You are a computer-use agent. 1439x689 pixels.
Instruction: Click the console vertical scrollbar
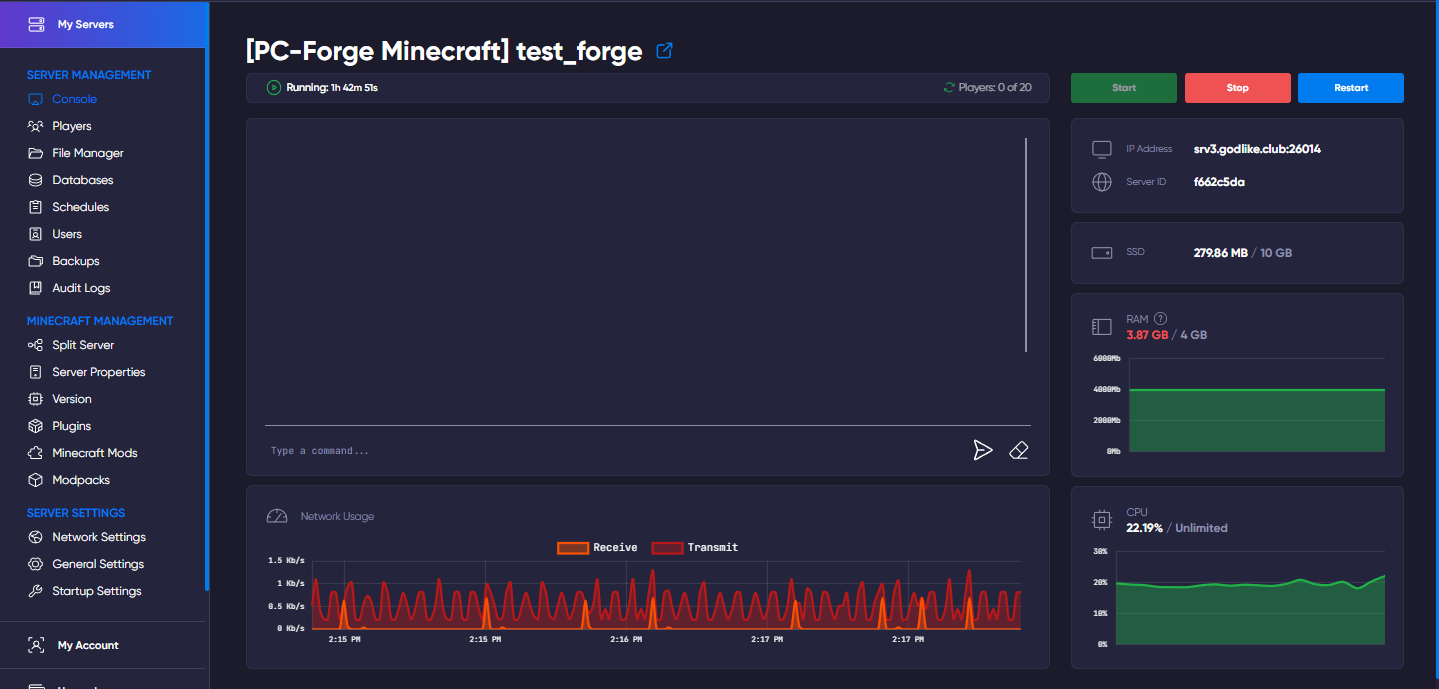[1026, 245]
